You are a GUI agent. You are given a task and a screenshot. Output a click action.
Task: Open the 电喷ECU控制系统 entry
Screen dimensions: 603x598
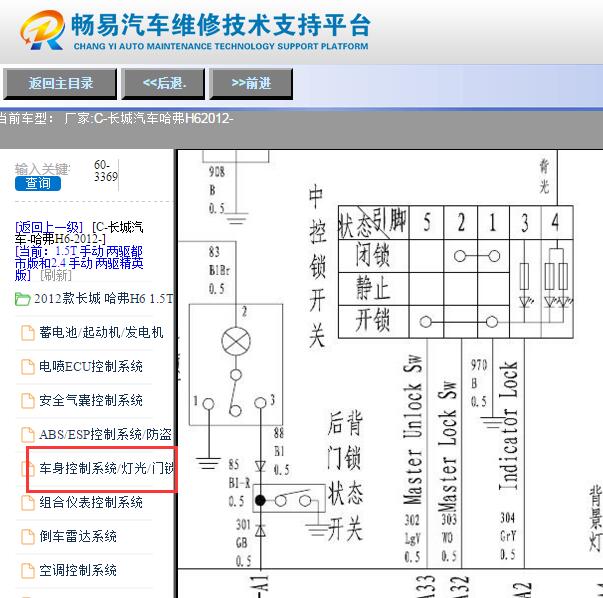(x=91, y=366)
